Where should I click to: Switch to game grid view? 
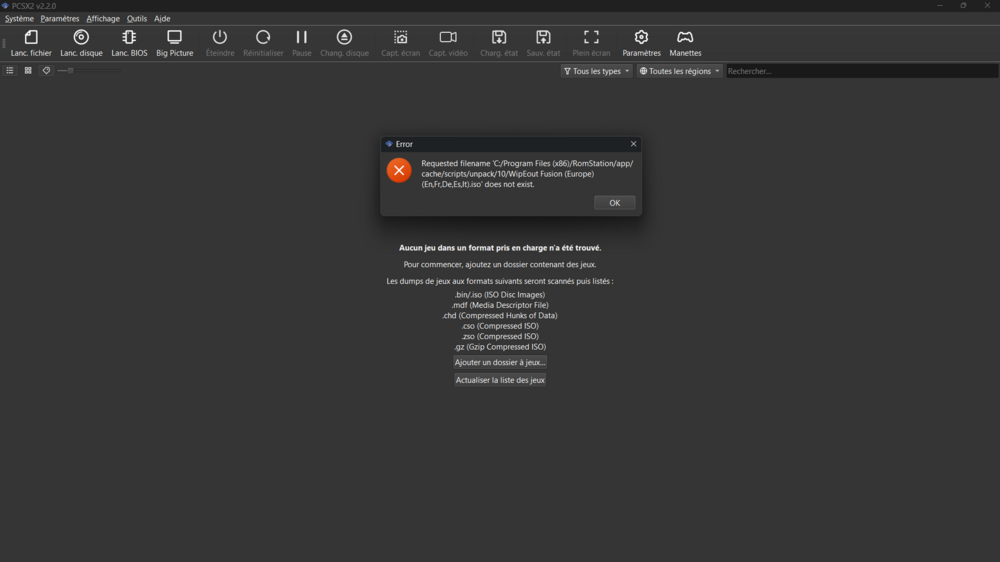pyautogui.click(x=28, y=71)
